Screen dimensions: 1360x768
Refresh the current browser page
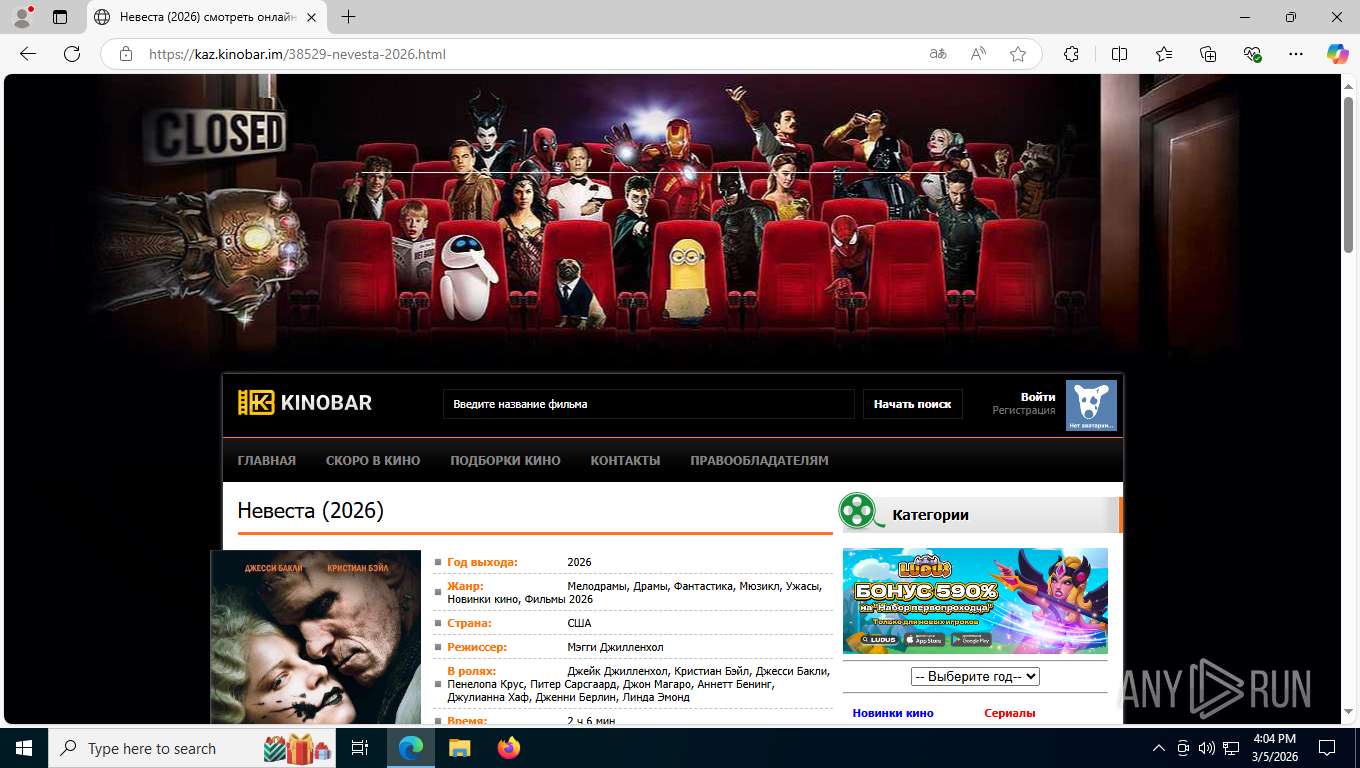[x=72, y=54]
